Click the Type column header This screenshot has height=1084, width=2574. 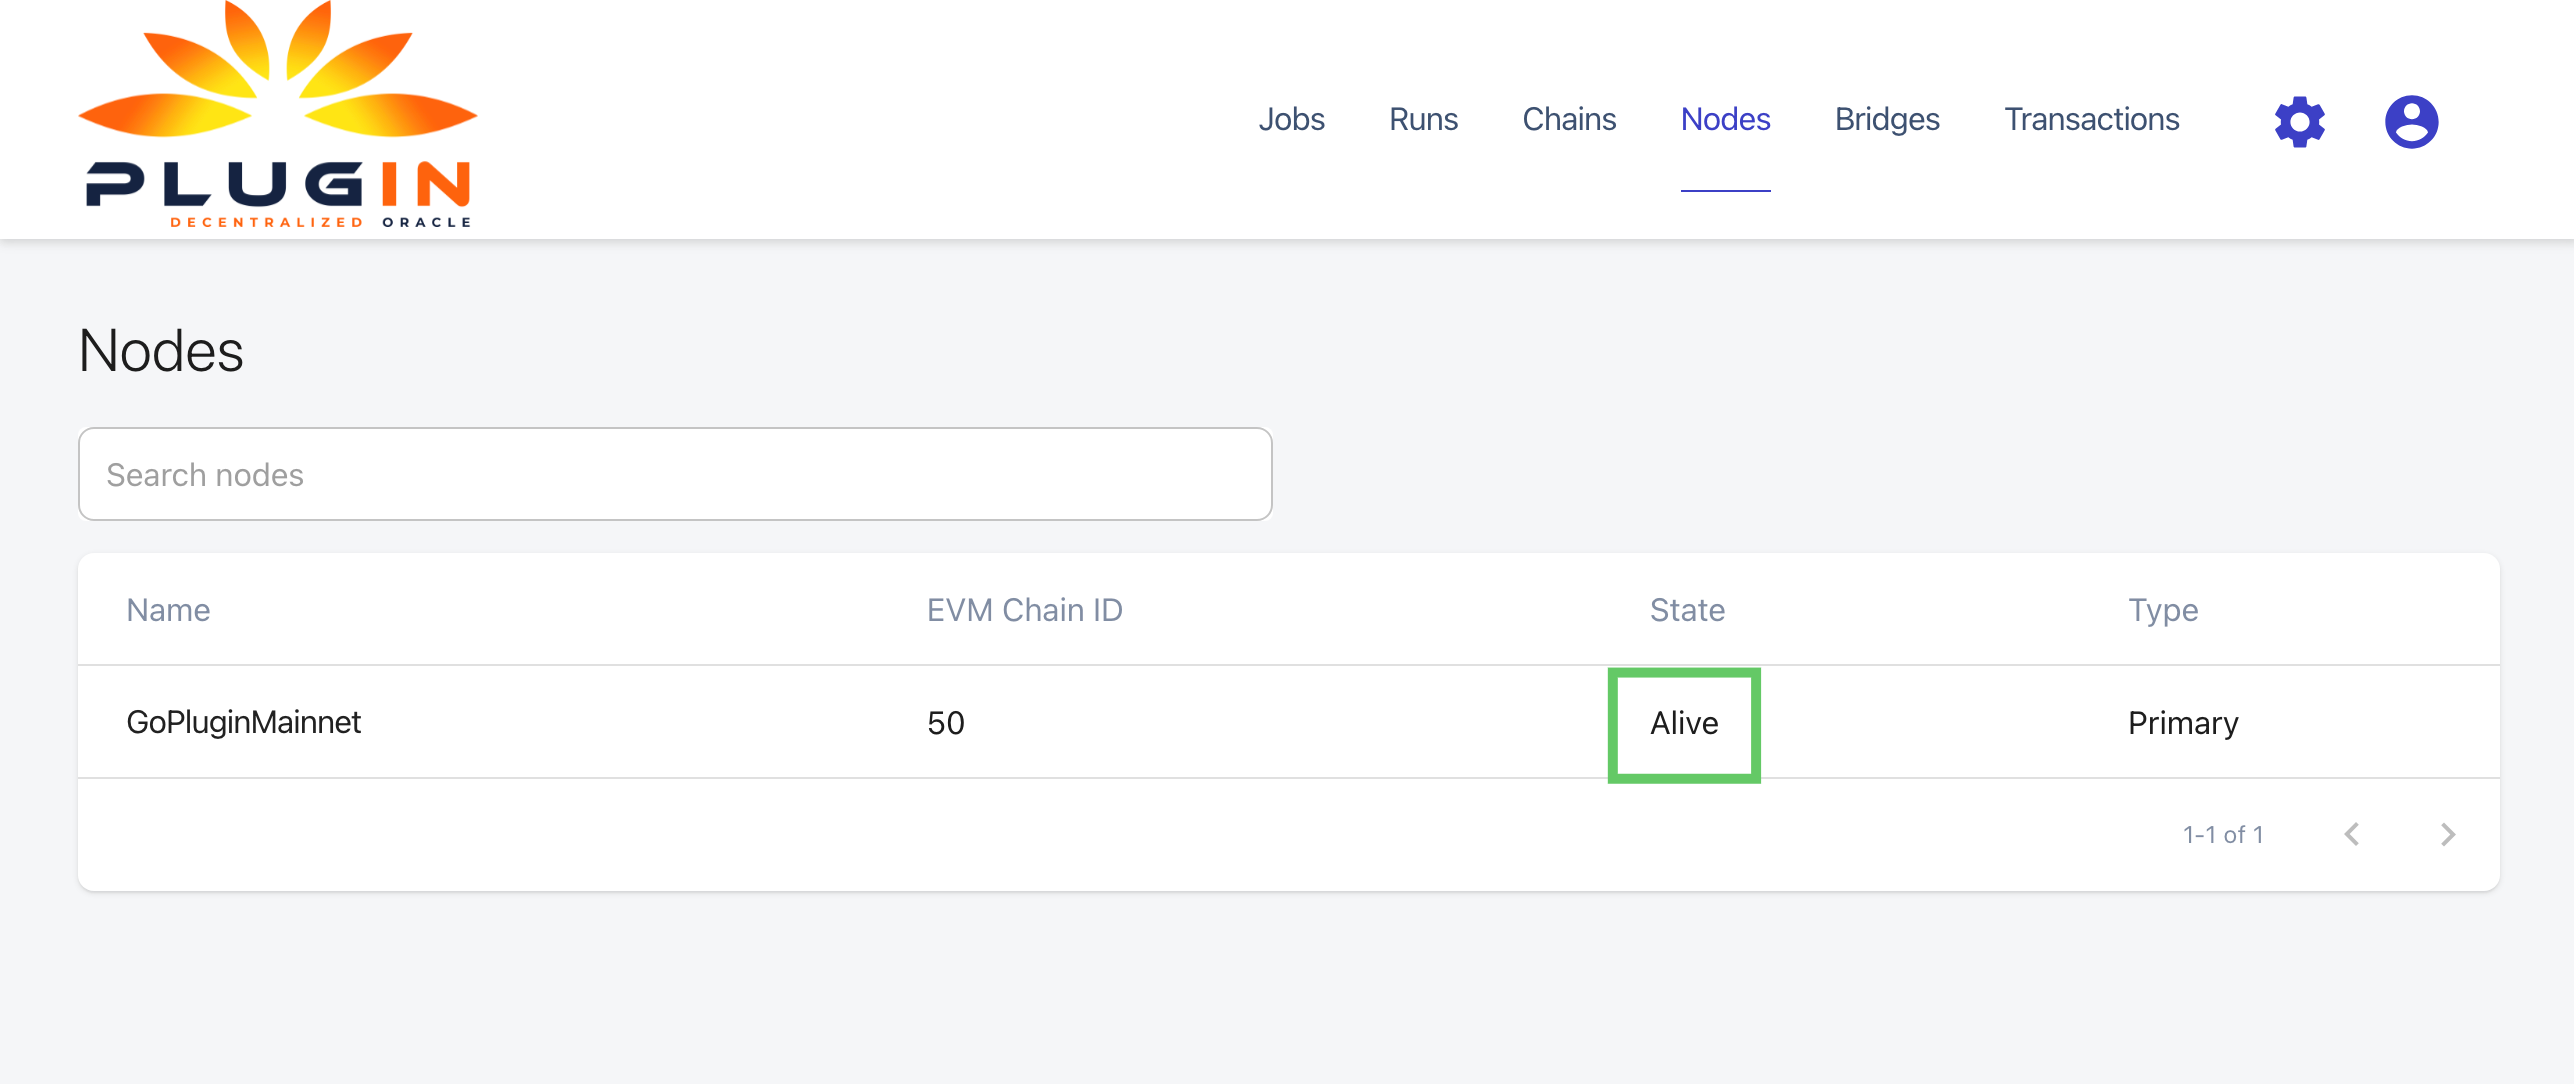[2162, 610]
